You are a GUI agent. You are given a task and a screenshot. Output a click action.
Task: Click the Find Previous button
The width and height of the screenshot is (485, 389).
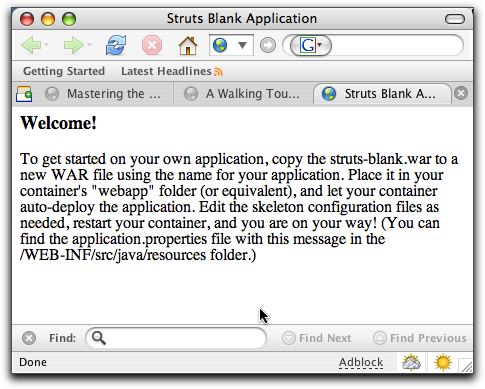pos(420,338)
